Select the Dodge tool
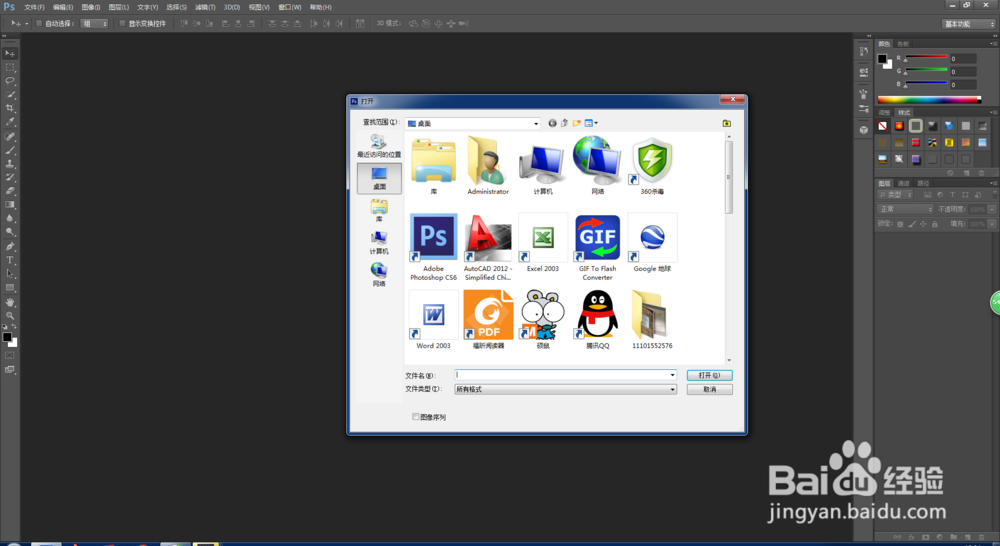This screenshot has width=1000, height=546. point(10,232)
